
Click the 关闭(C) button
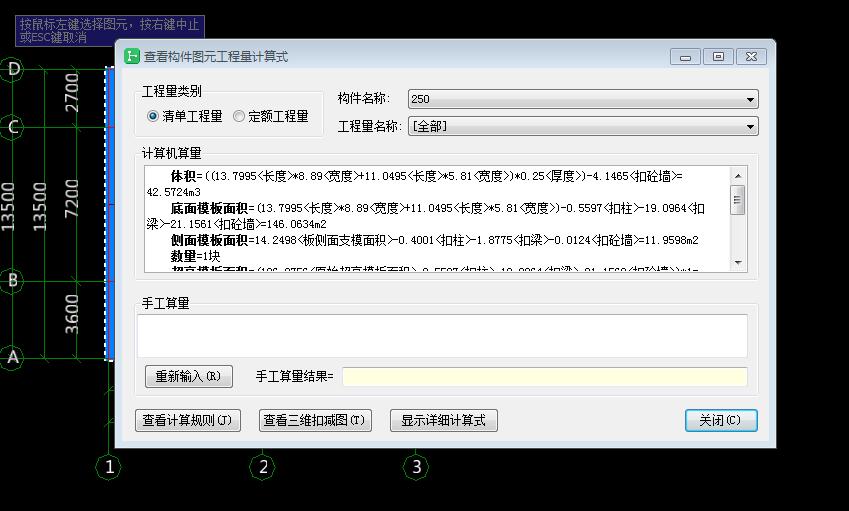pyautogui.click(x=721, y=420)
